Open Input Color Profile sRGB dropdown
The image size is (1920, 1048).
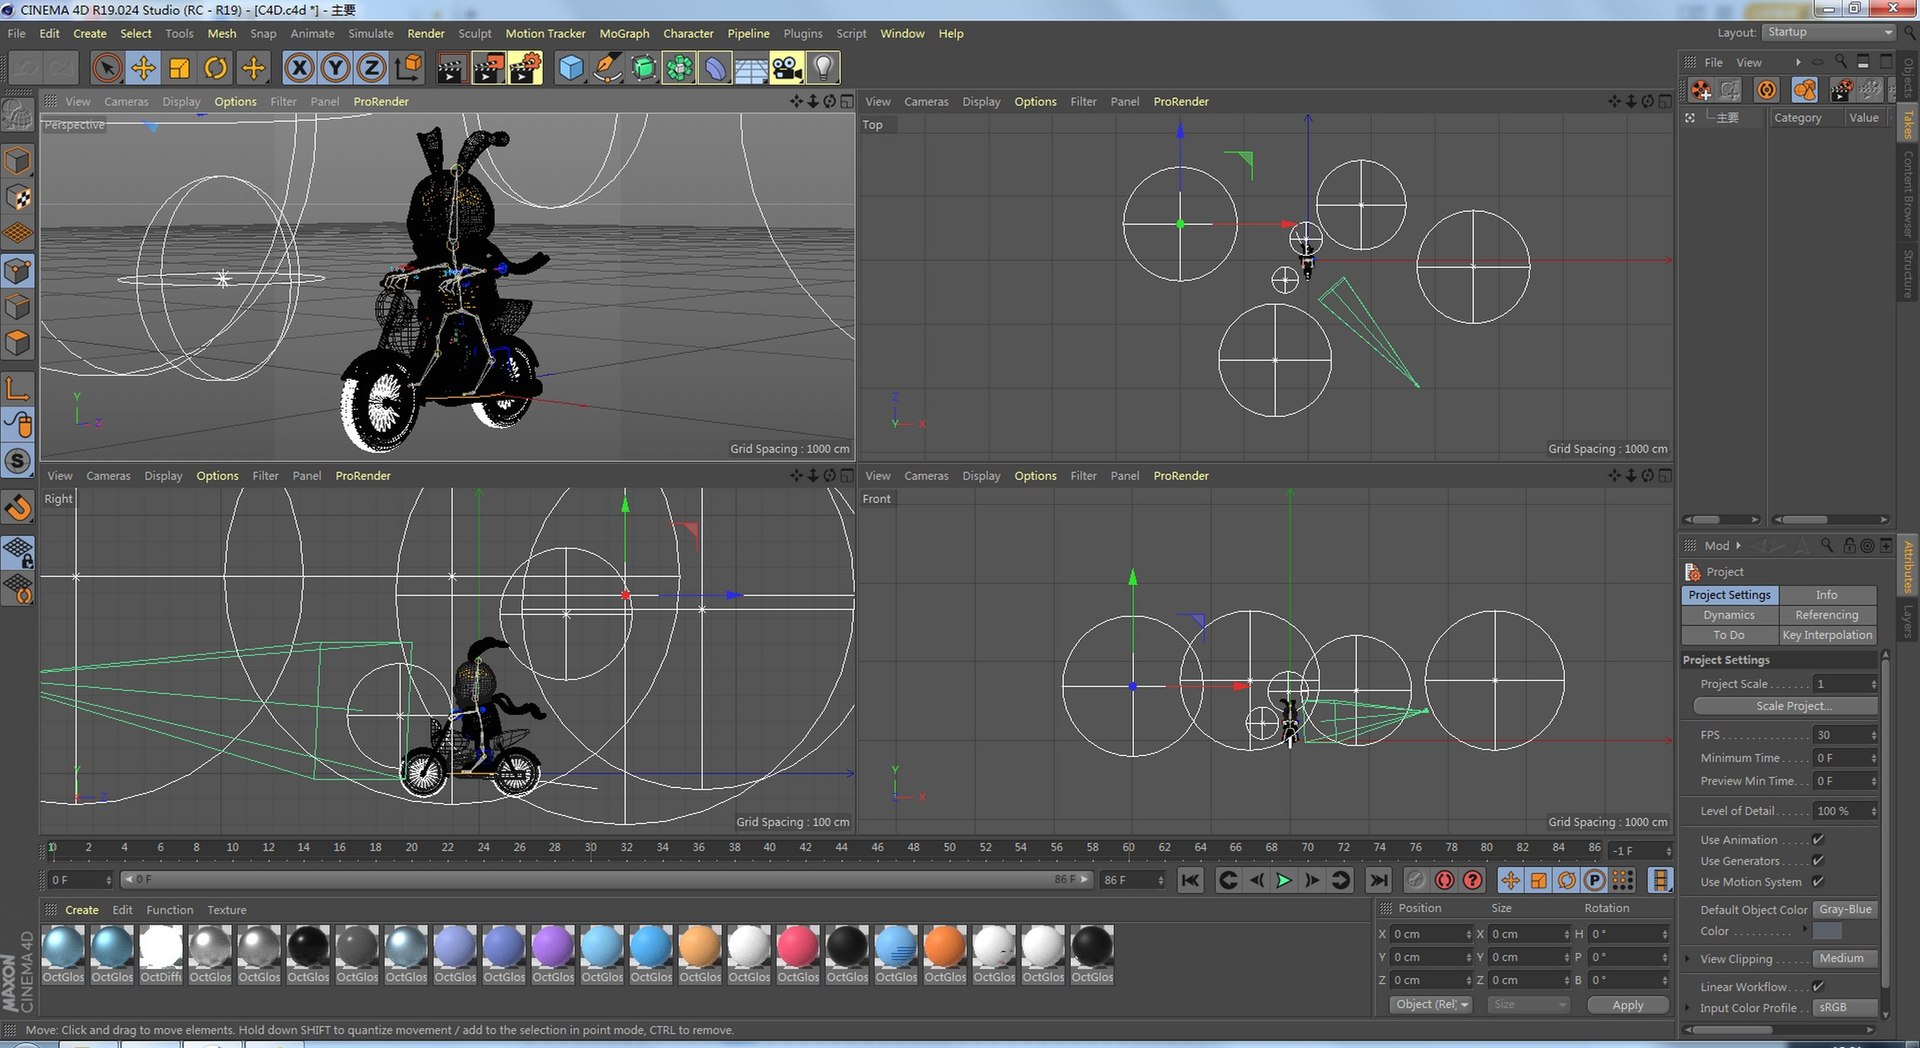(1846, 1008)
